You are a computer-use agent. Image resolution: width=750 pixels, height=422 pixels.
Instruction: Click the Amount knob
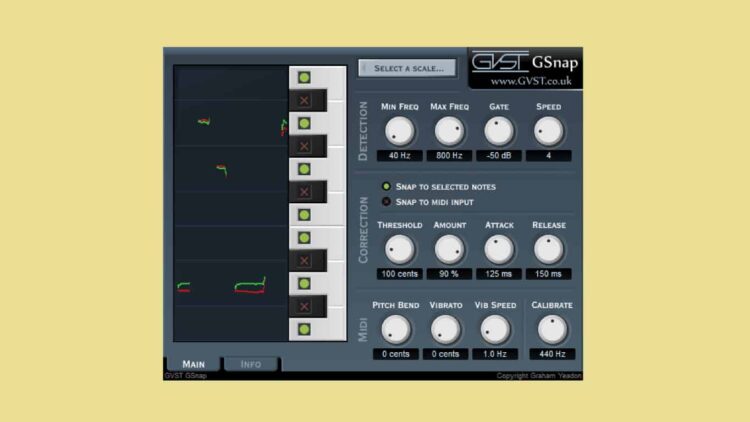(x=449, y=249)
